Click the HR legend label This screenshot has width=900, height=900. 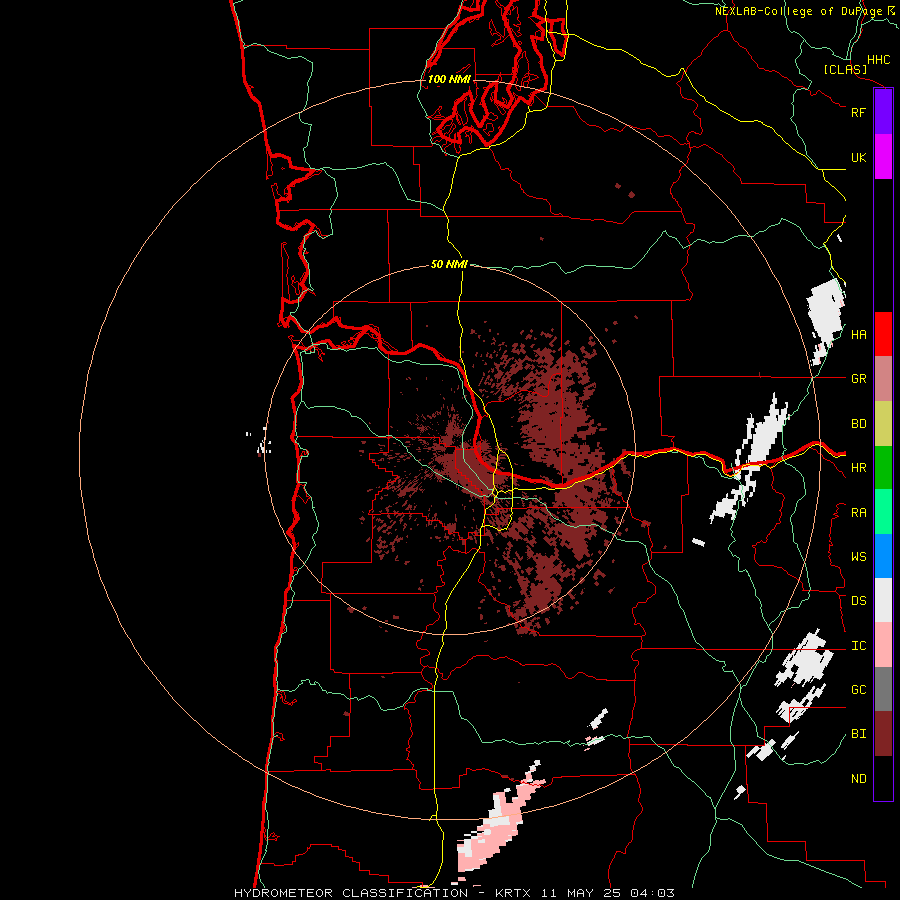(x=858, y=468)
